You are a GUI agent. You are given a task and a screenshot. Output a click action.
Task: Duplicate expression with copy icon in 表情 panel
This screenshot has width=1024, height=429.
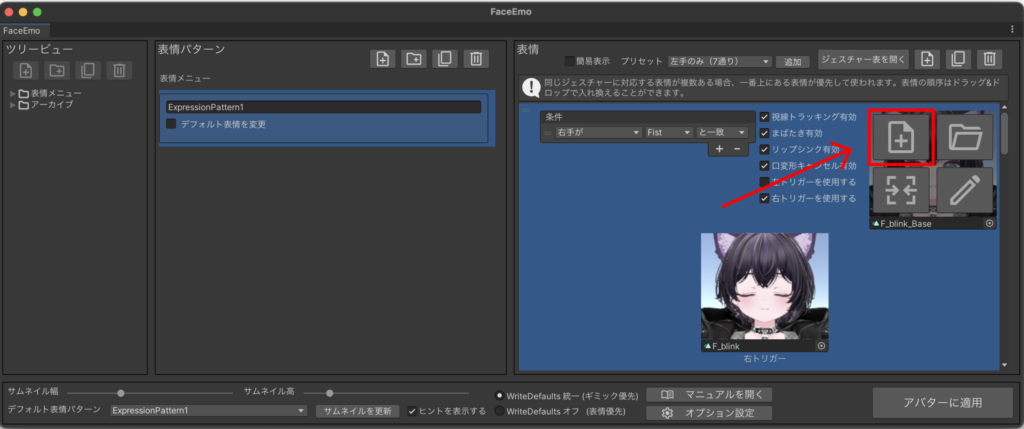(x=959, y=59)
